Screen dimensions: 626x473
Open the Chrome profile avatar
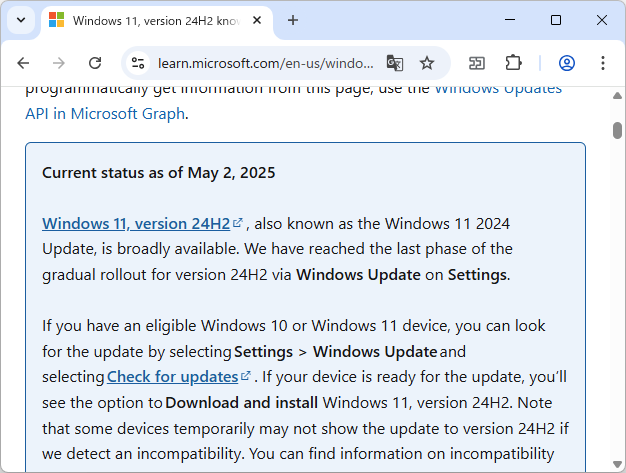[x=566, y=63]
